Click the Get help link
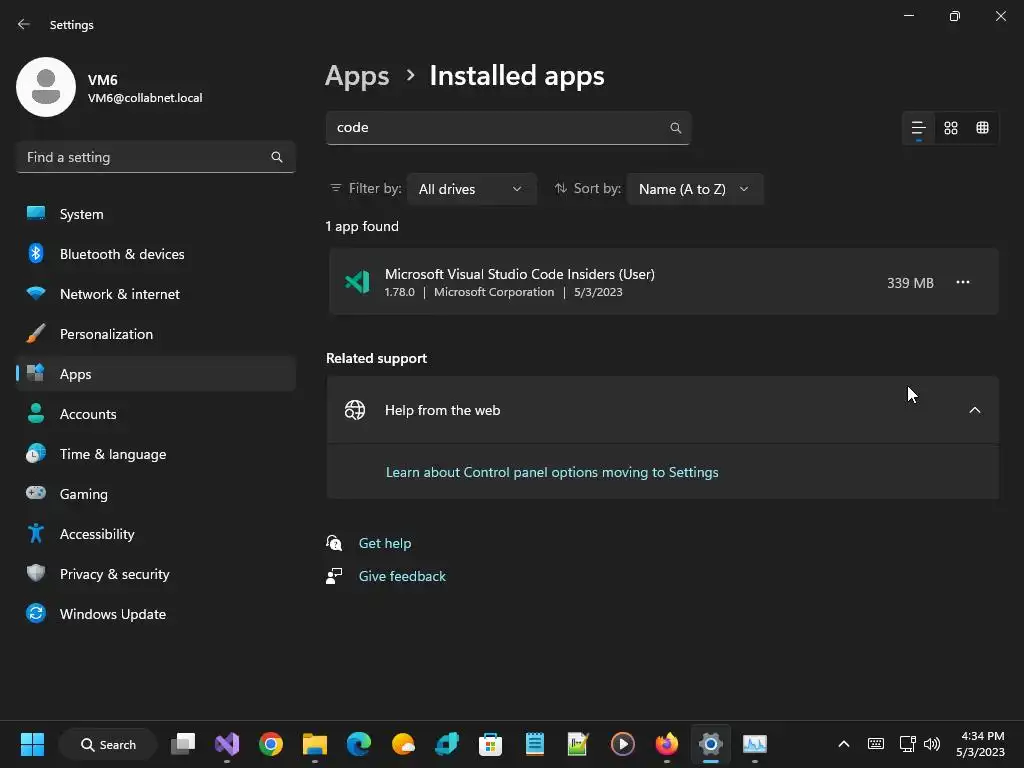Viewport: 1024px width, 768px height. point(385,543)
